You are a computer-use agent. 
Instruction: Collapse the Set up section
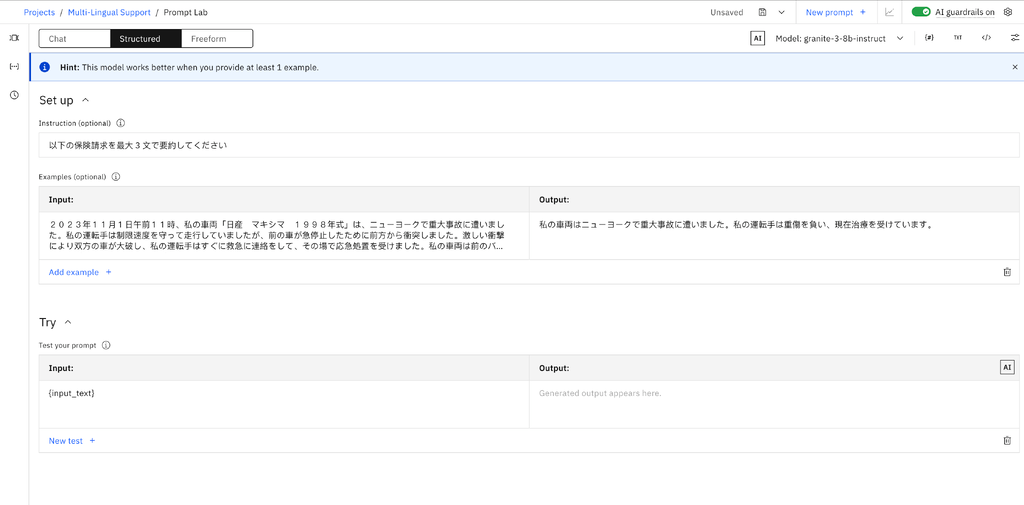[85, 100]
